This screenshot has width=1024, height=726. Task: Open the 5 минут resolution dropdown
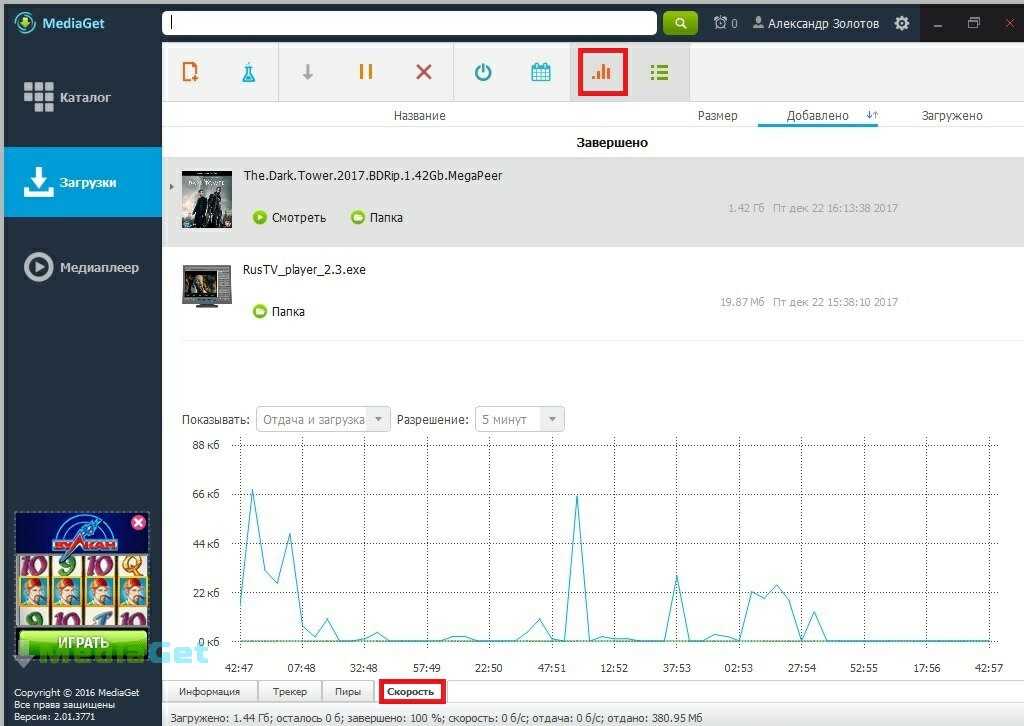click(519, 419)
